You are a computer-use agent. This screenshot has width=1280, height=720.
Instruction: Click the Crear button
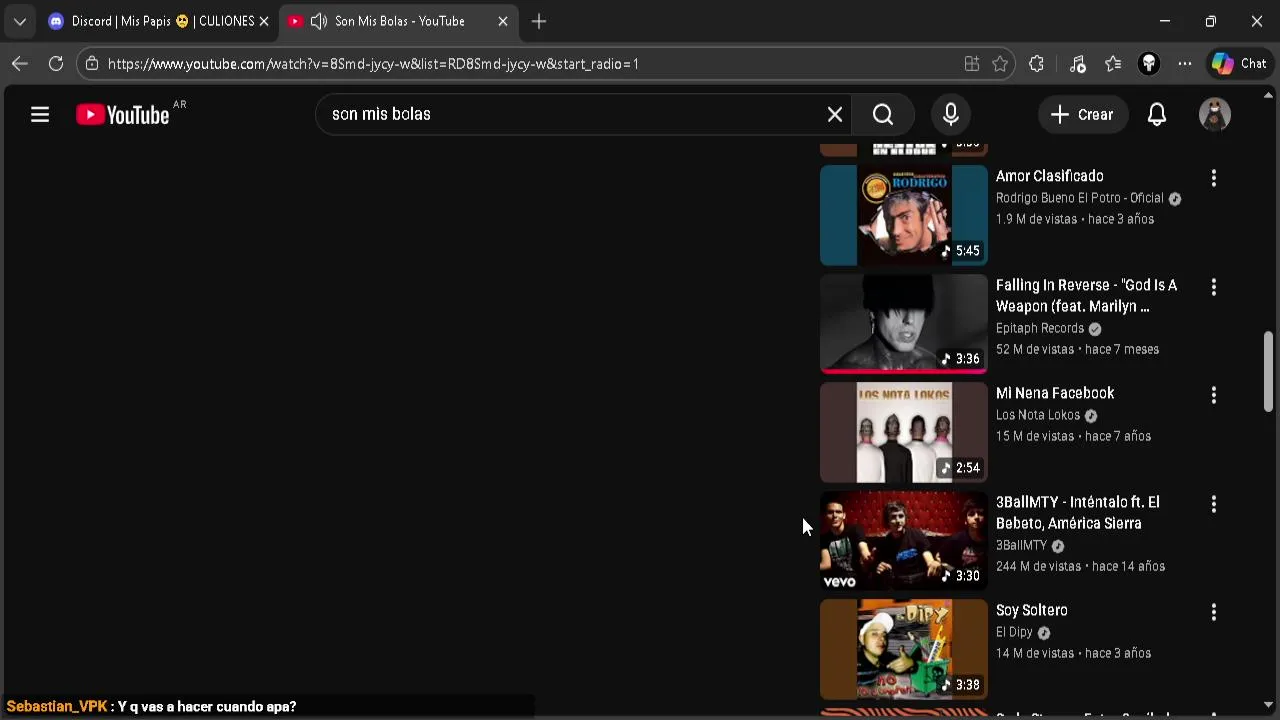pos(1082,114)
